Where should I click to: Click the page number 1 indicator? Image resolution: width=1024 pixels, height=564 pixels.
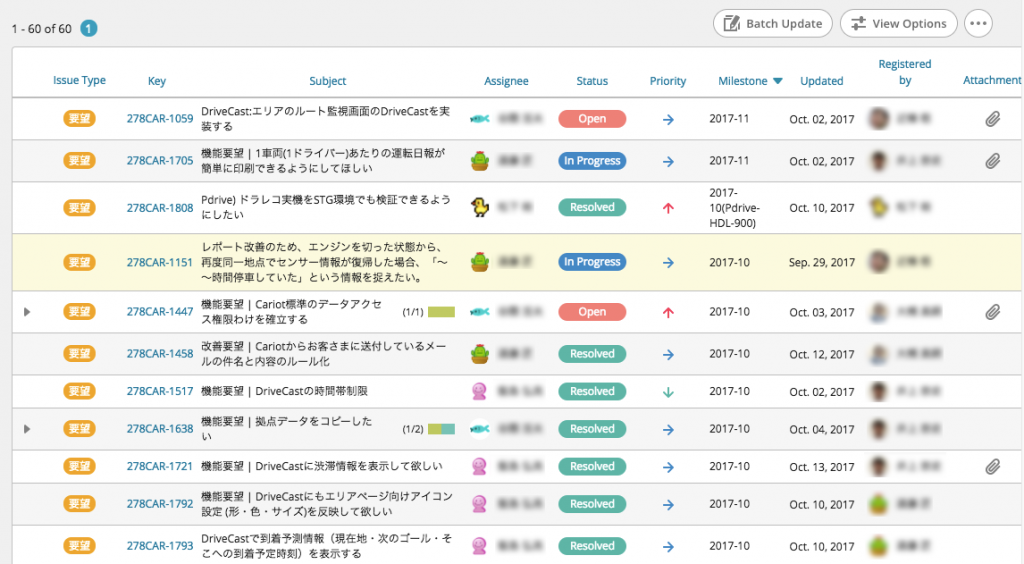coord(89,29)
